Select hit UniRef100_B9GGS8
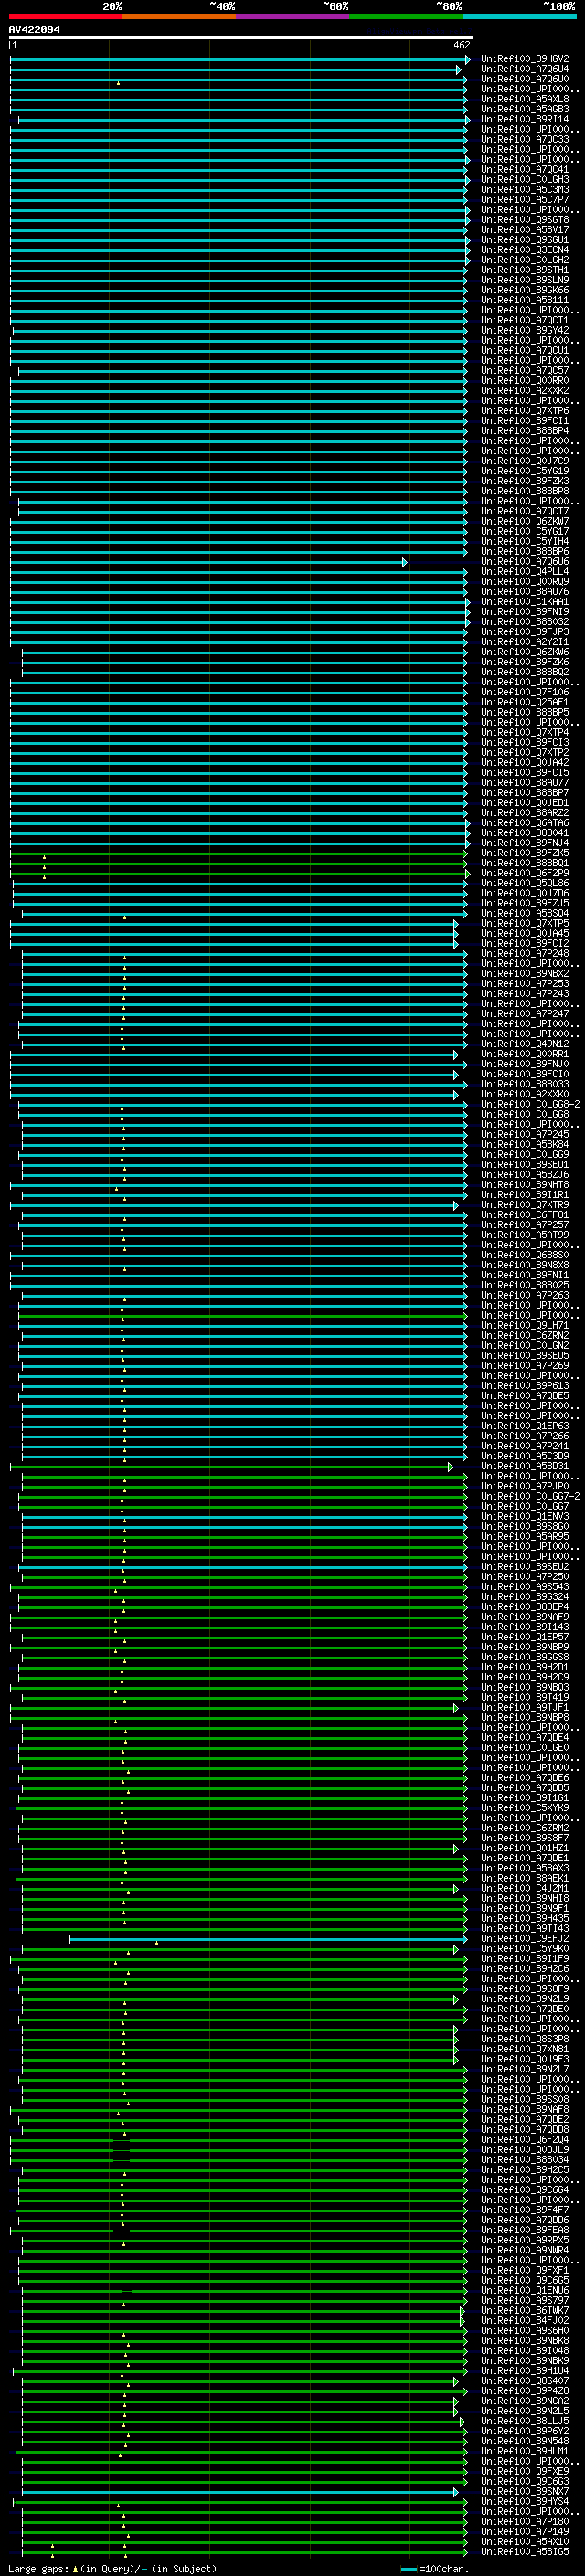Screen dimensions: 585x2576 pos(525,1658)
